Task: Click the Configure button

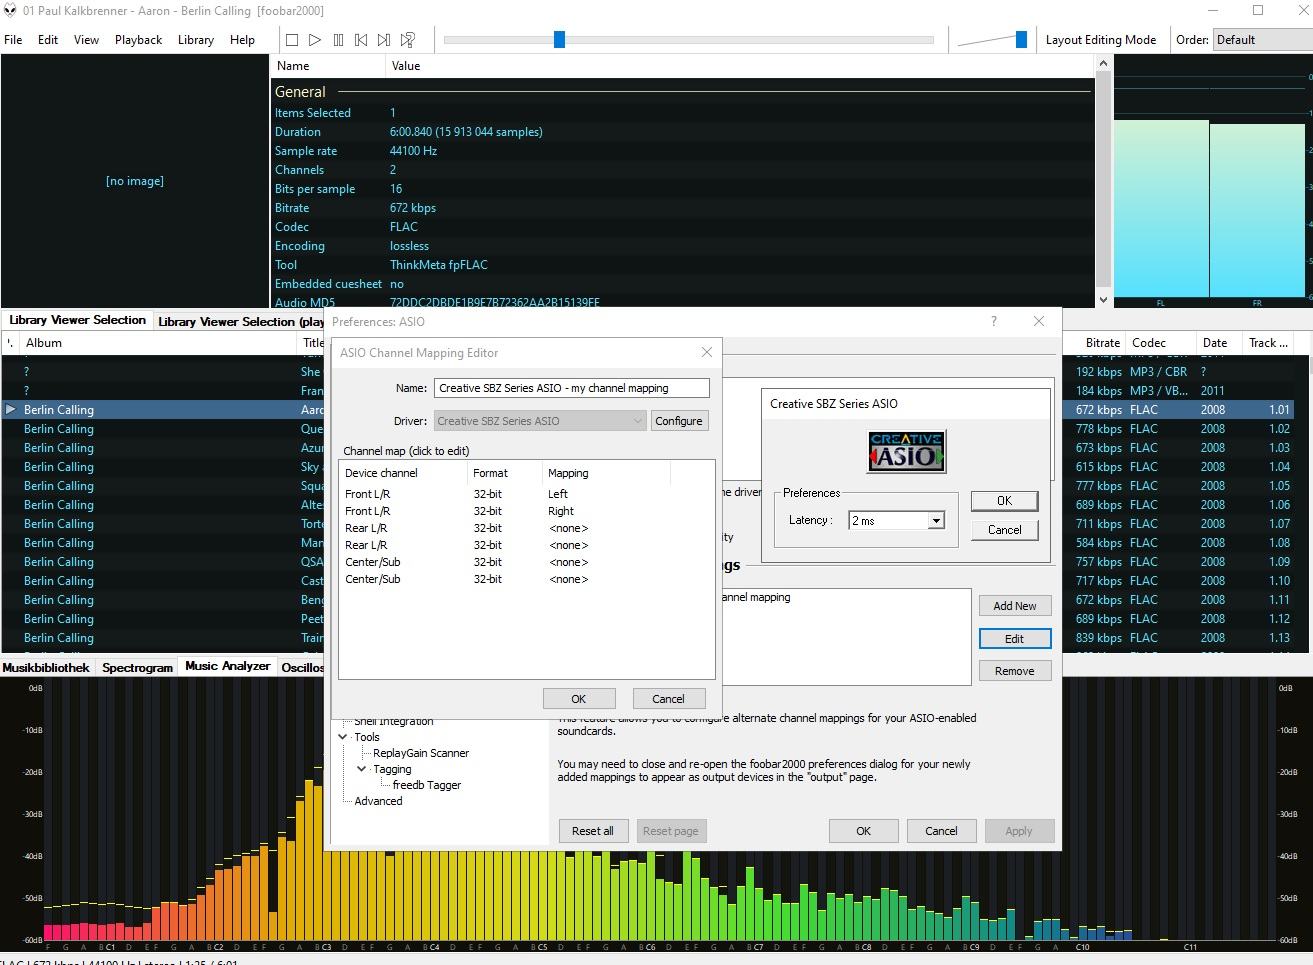Action: [679, 421]
